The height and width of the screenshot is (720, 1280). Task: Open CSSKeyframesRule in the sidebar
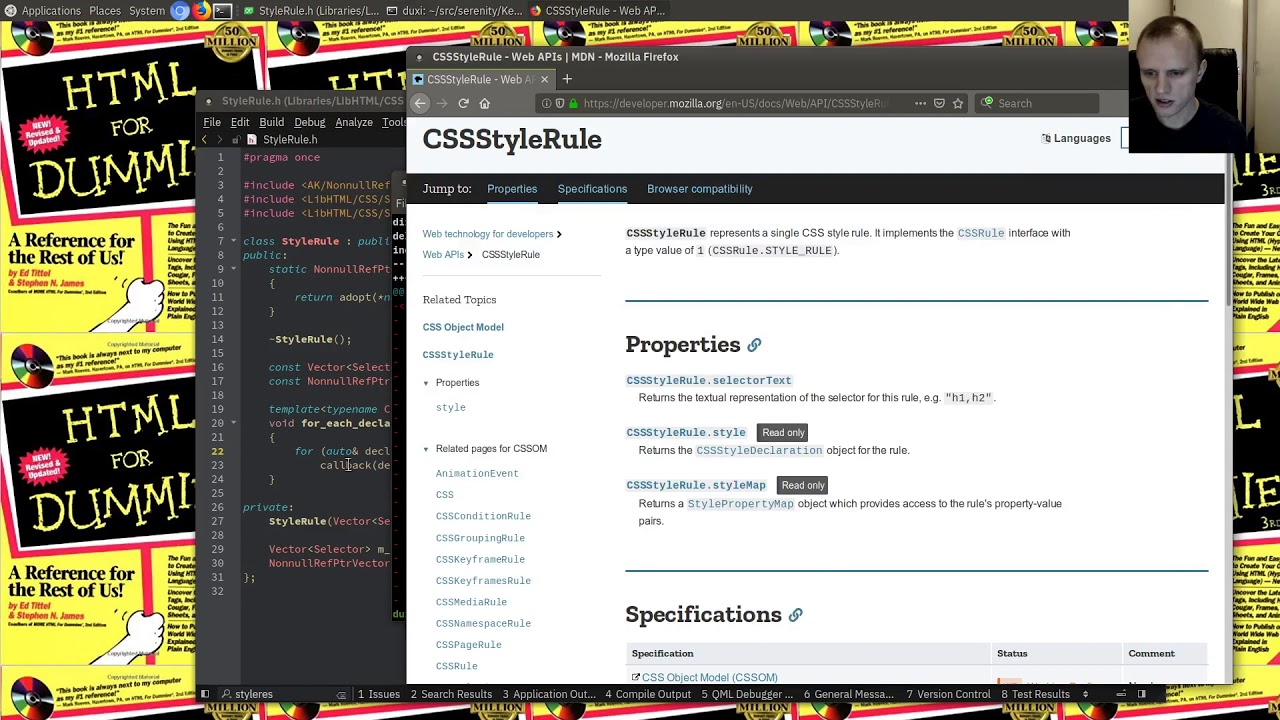coord(483,581)
